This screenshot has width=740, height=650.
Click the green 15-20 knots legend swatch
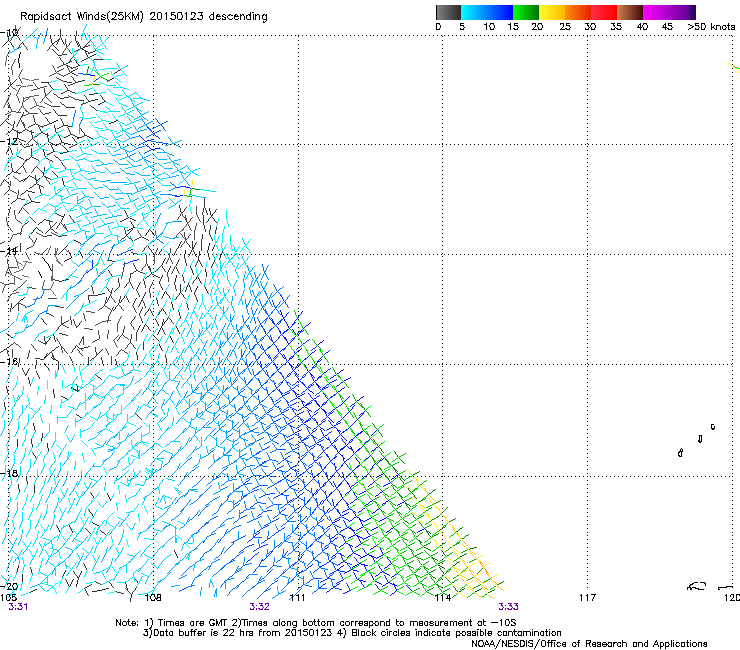[x=526, y=12]
